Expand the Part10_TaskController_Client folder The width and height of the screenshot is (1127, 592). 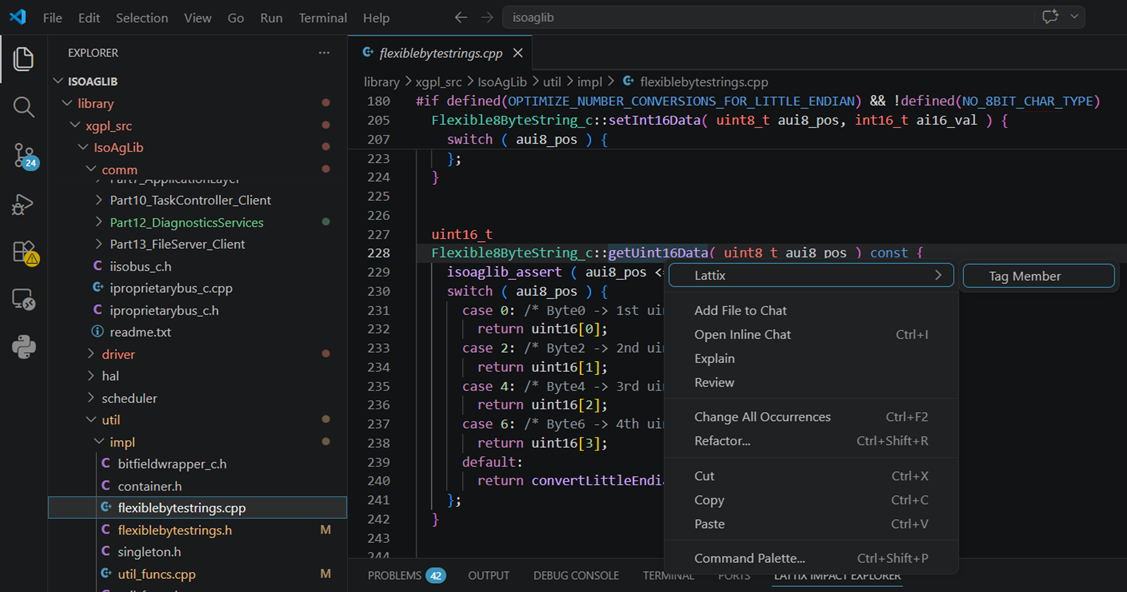98,200
